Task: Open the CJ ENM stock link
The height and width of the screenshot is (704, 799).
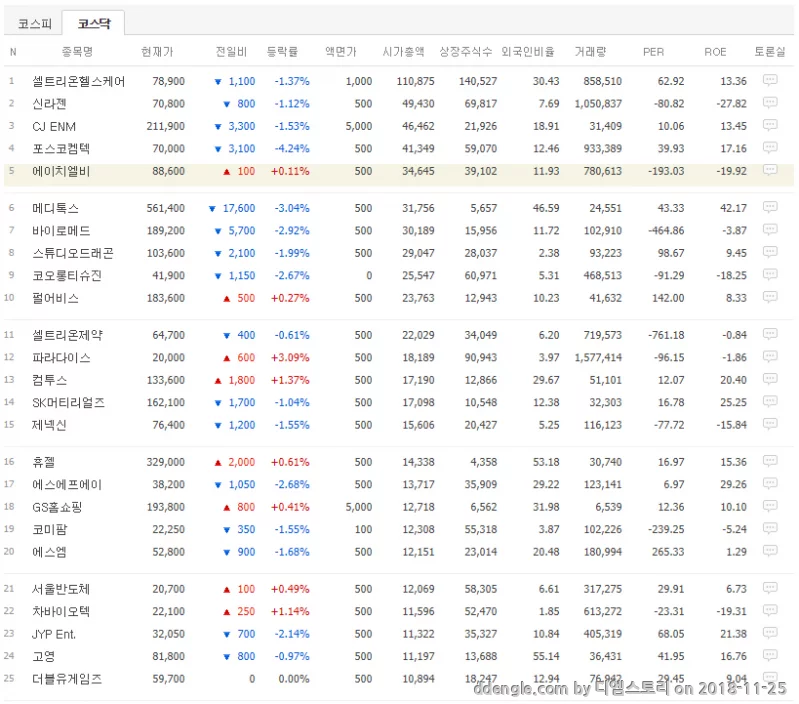Action: (x=54, y=126)
